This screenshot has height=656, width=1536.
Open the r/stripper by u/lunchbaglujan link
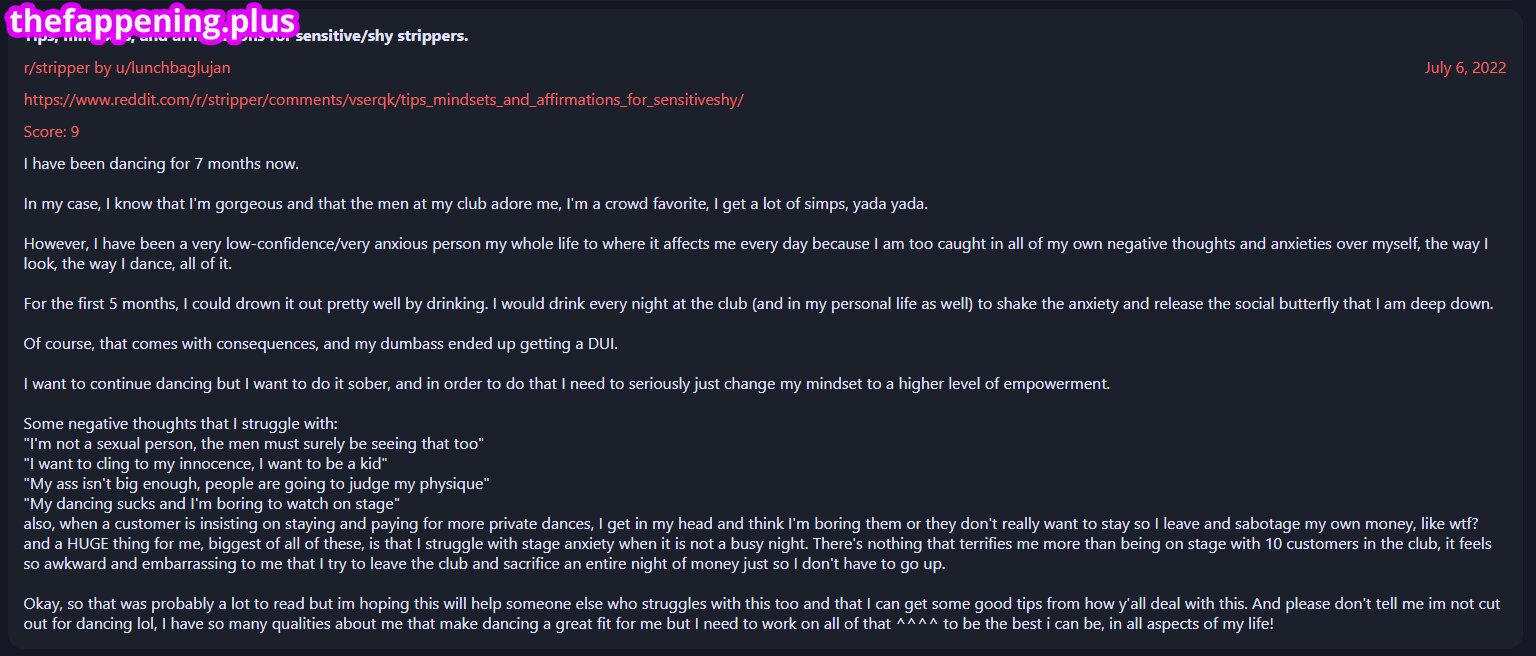[127, 68]
